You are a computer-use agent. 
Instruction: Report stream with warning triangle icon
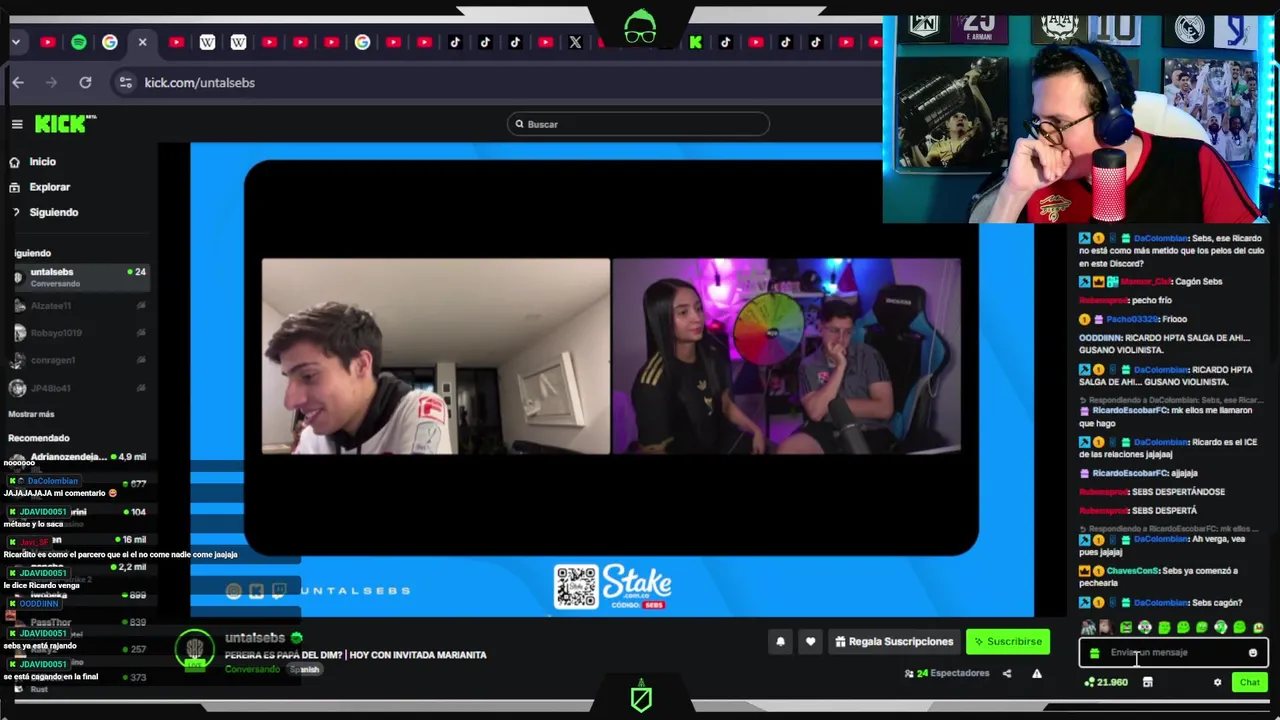(x=1037, y=674)
